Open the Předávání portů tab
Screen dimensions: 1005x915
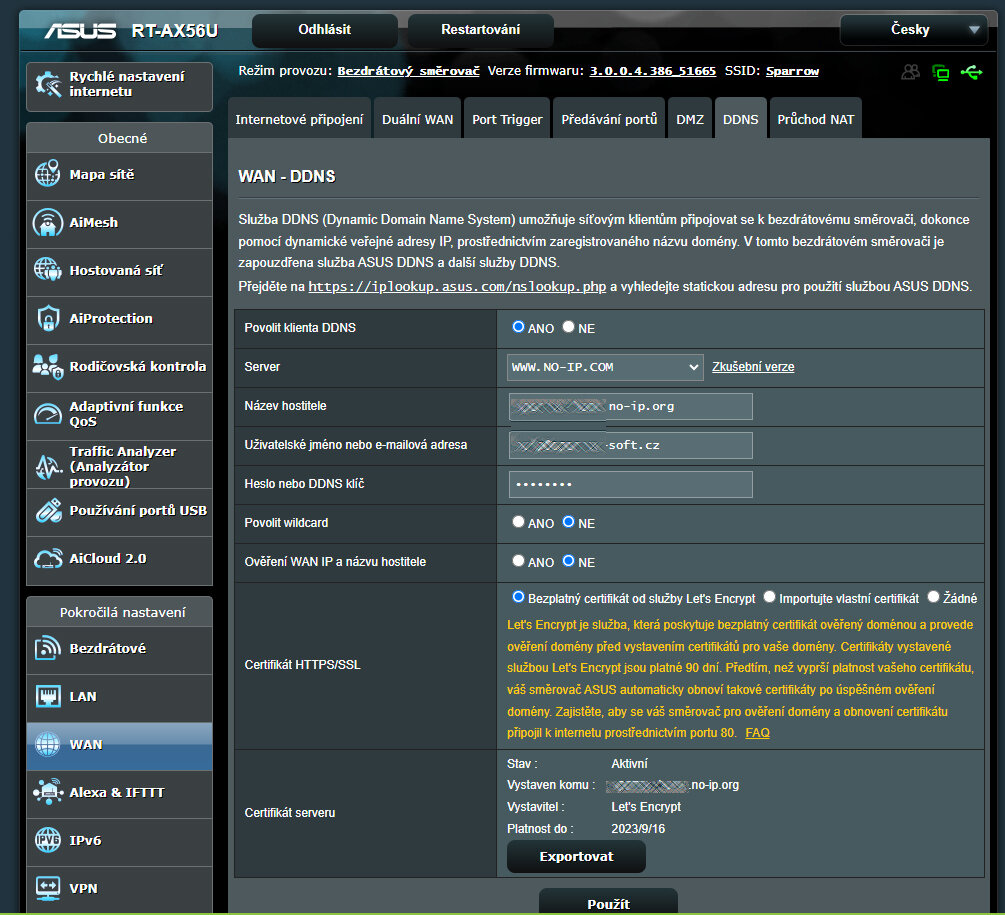(609, 119)
